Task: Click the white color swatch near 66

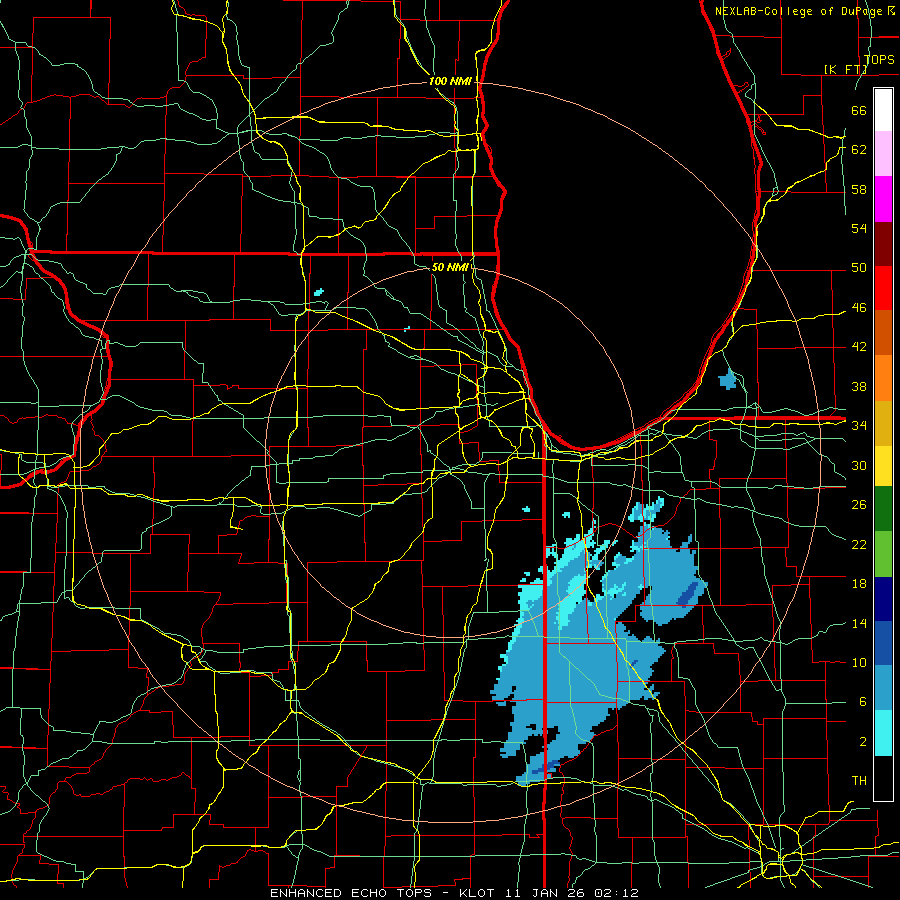Action: (x=883, y=110)
